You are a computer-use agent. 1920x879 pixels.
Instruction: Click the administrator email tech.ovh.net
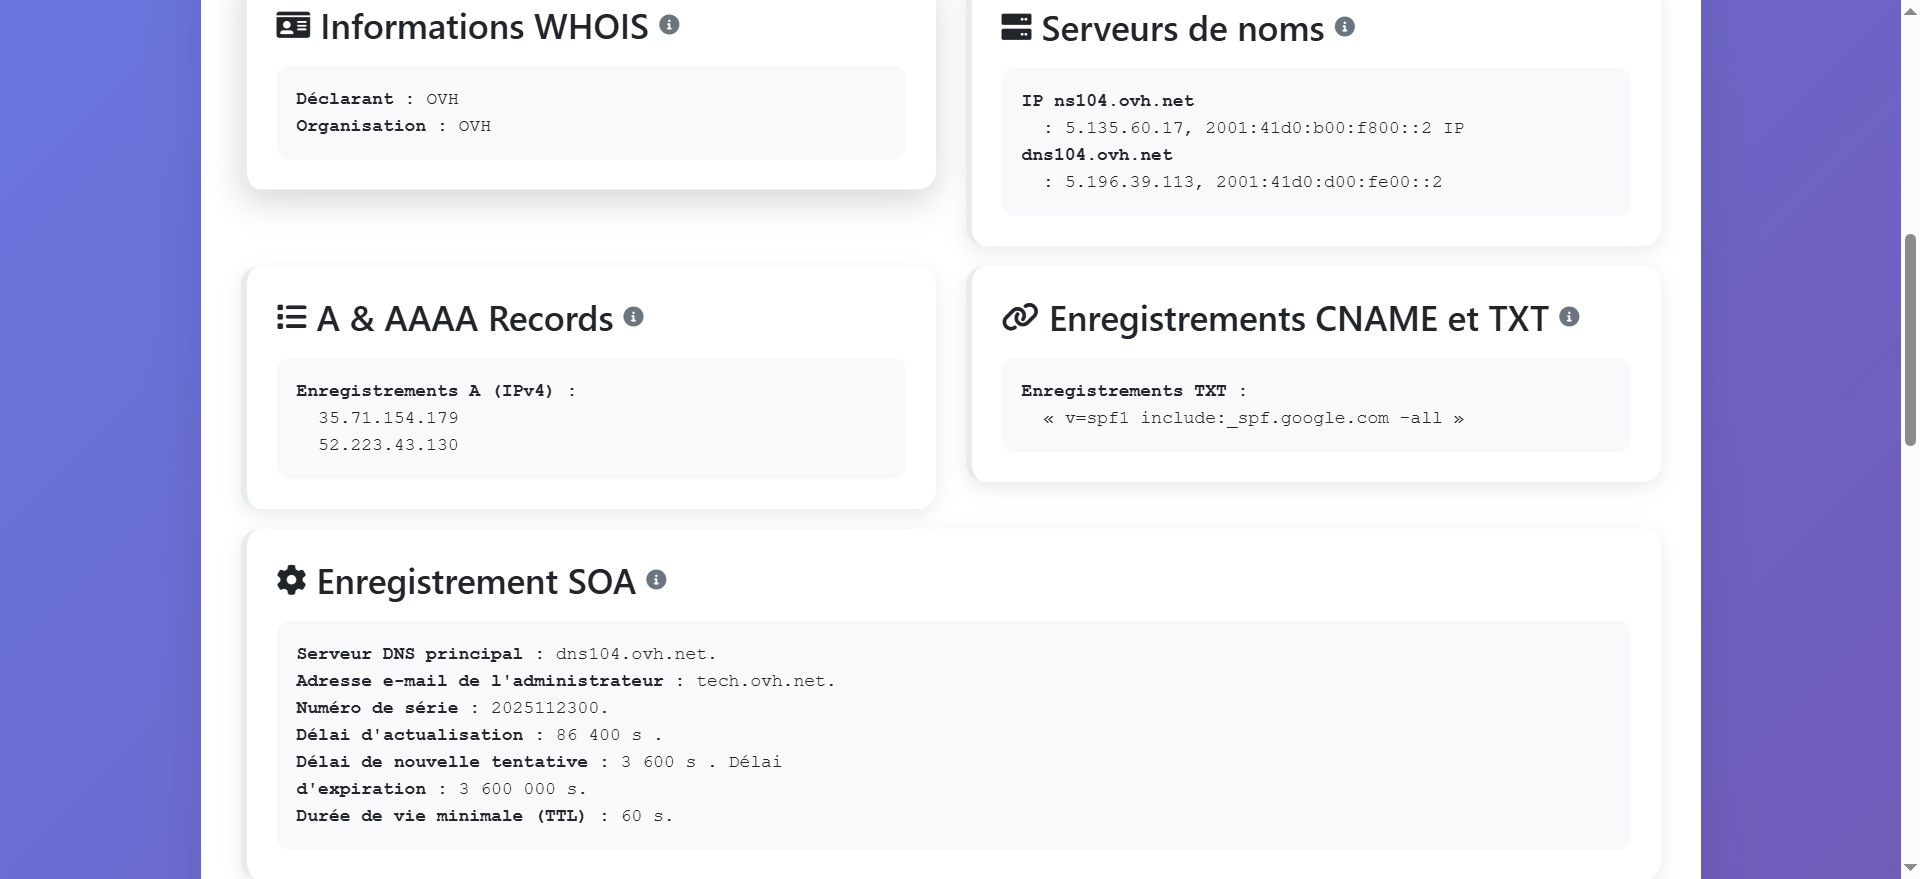[760, 680]
